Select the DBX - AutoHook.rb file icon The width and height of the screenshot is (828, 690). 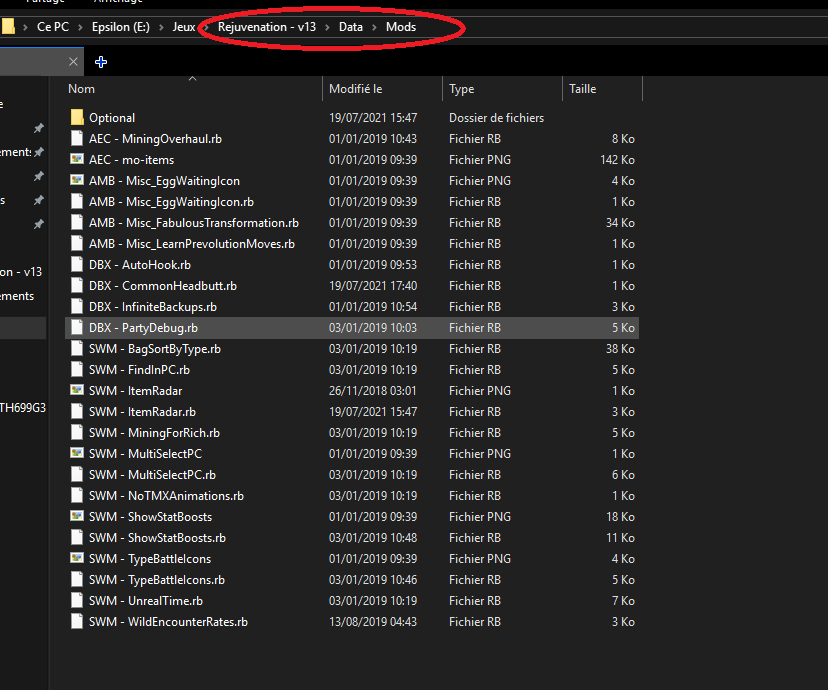coord(77,264)
